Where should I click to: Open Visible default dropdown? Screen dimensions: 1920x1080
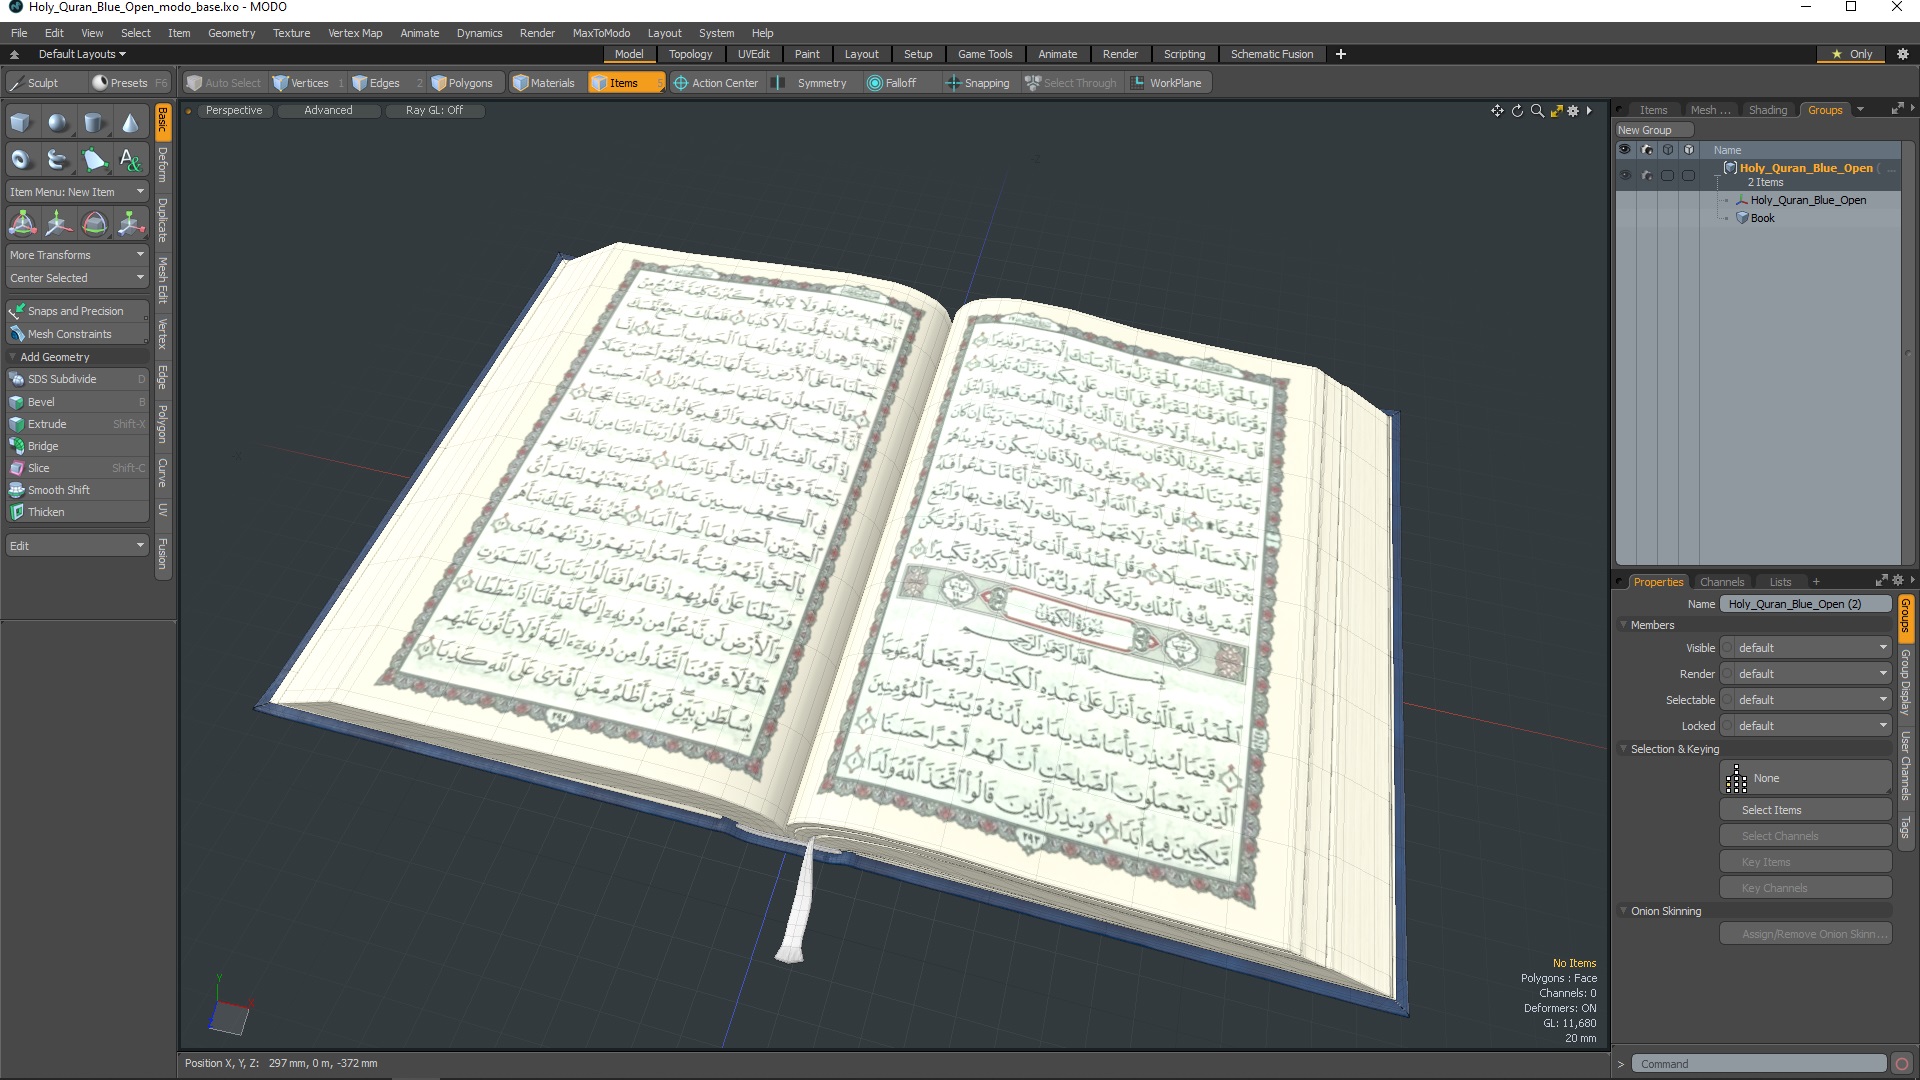[x=1806, y=648]
